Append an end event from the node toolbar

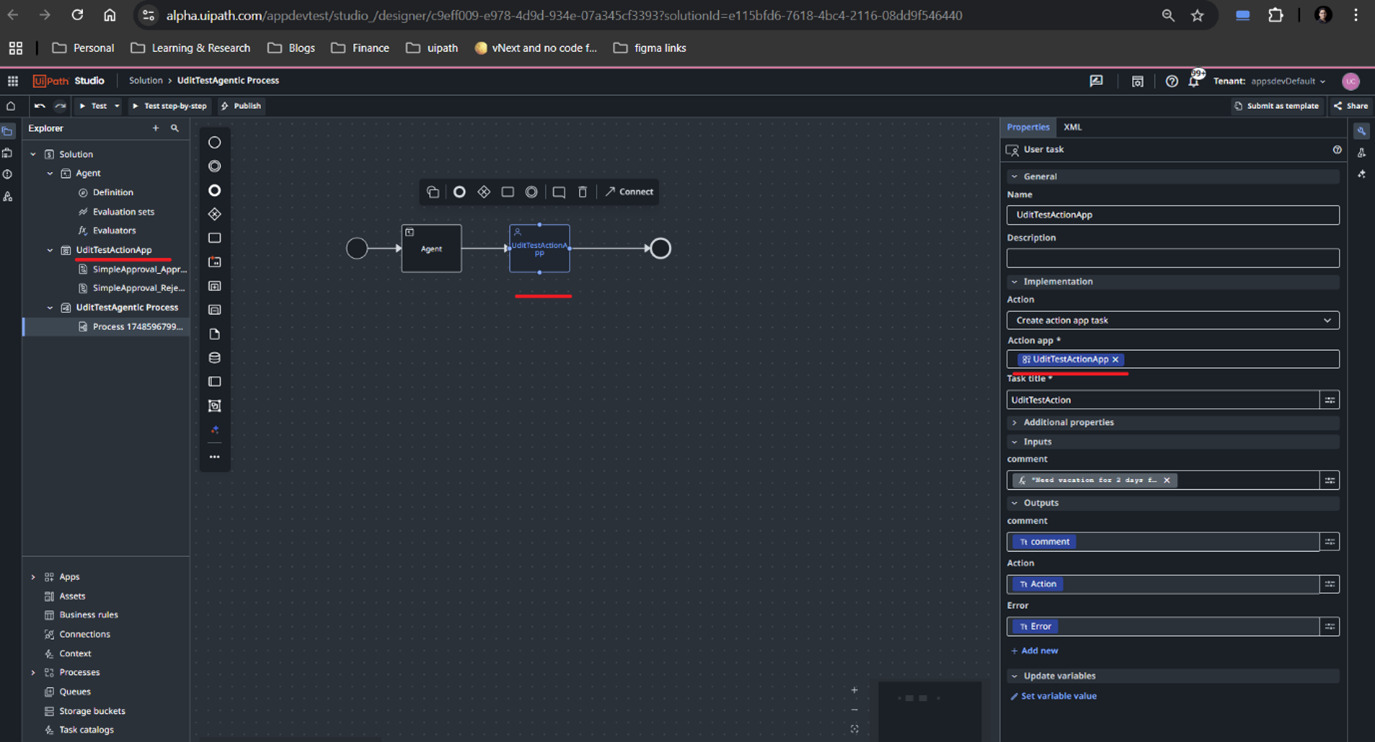(x=459, y=192)
